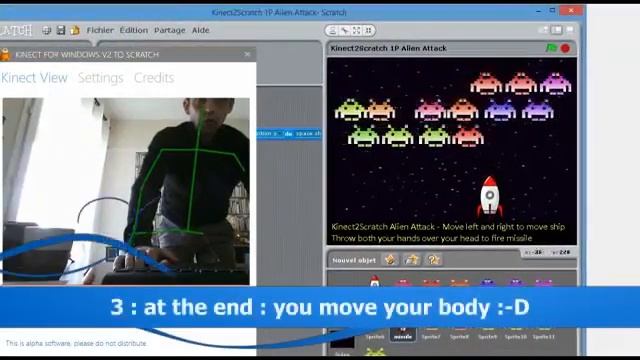Image resolution: width=640 pixels, height=360 pixels.
Task: Click the share project icon beside the save icon
Action: coord(75,30)
